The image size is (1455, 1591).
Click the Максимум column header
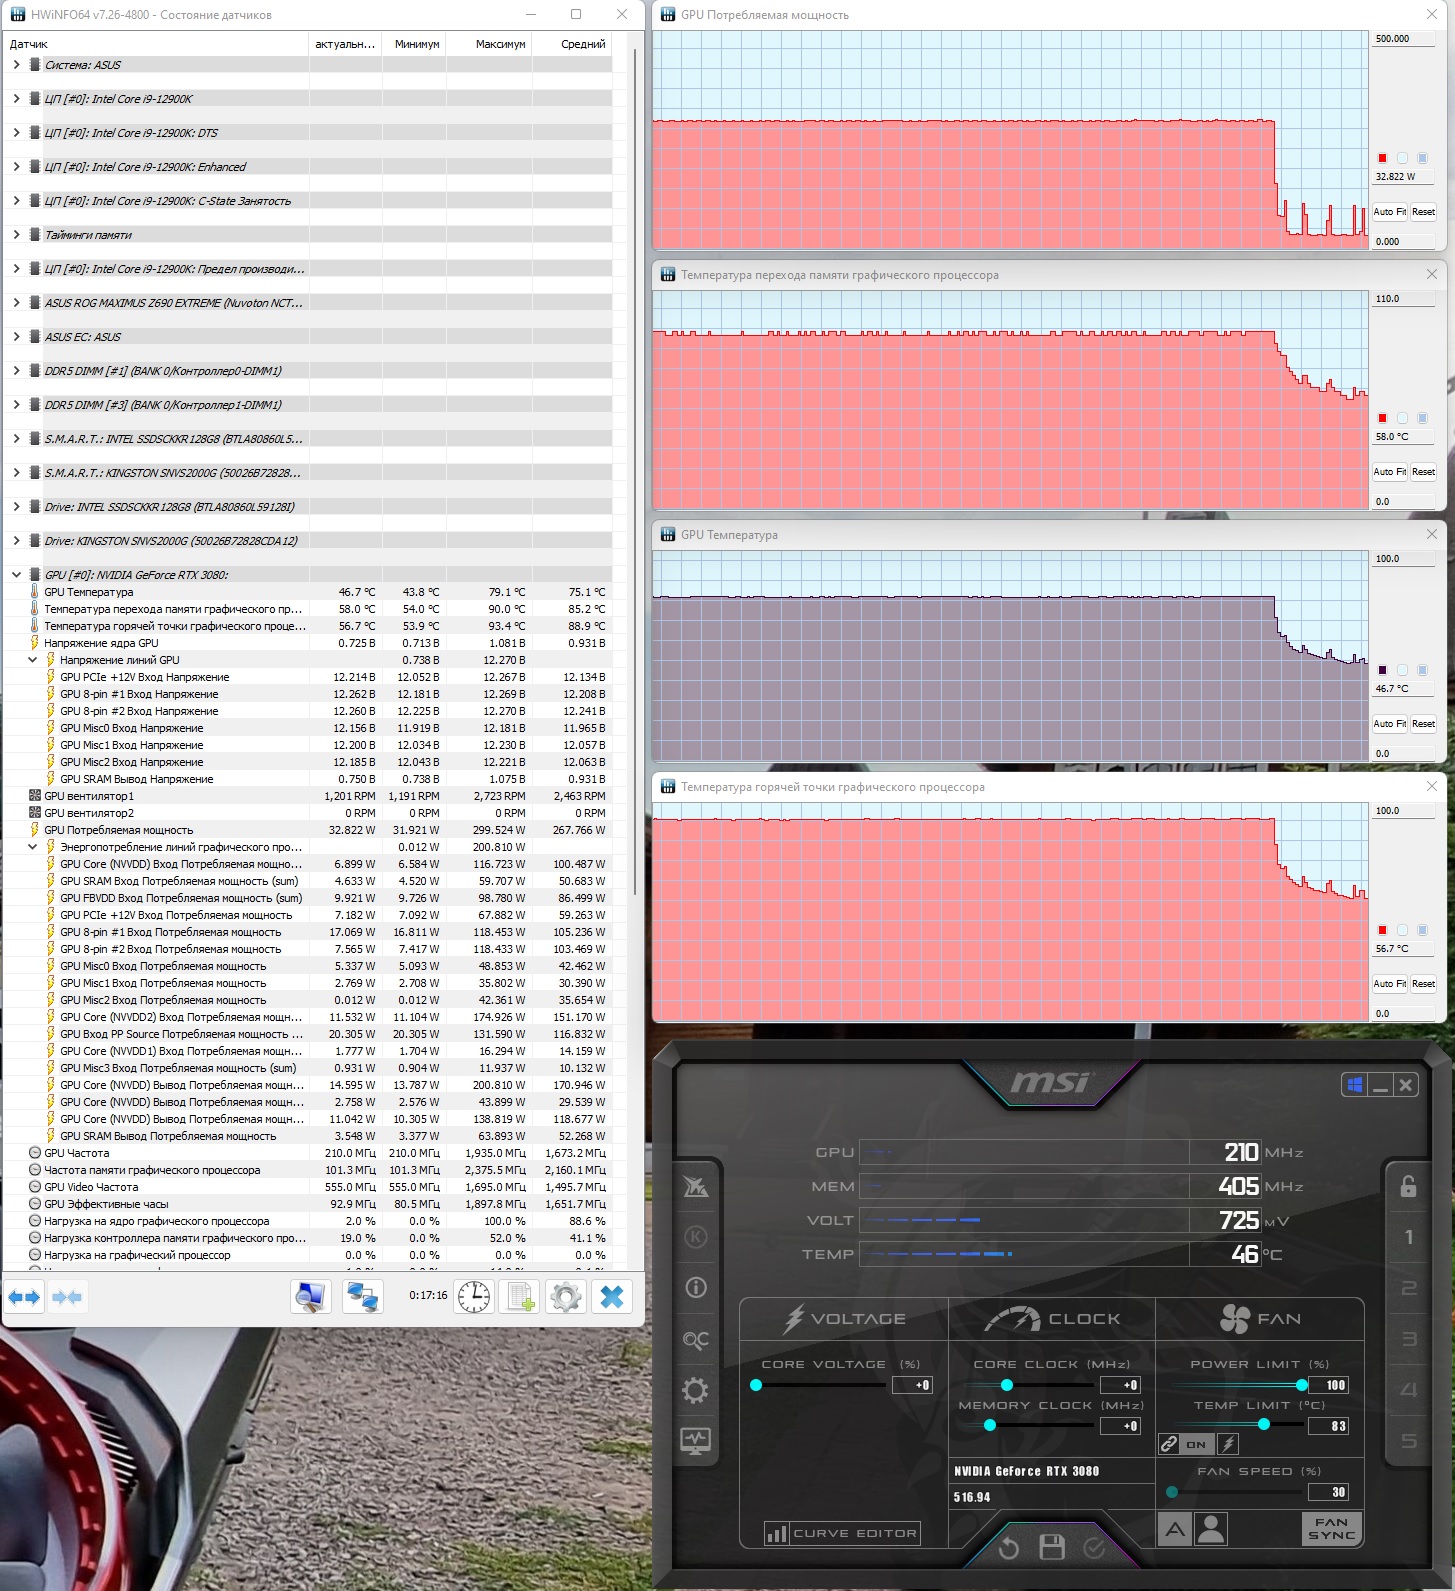point(488,44)
